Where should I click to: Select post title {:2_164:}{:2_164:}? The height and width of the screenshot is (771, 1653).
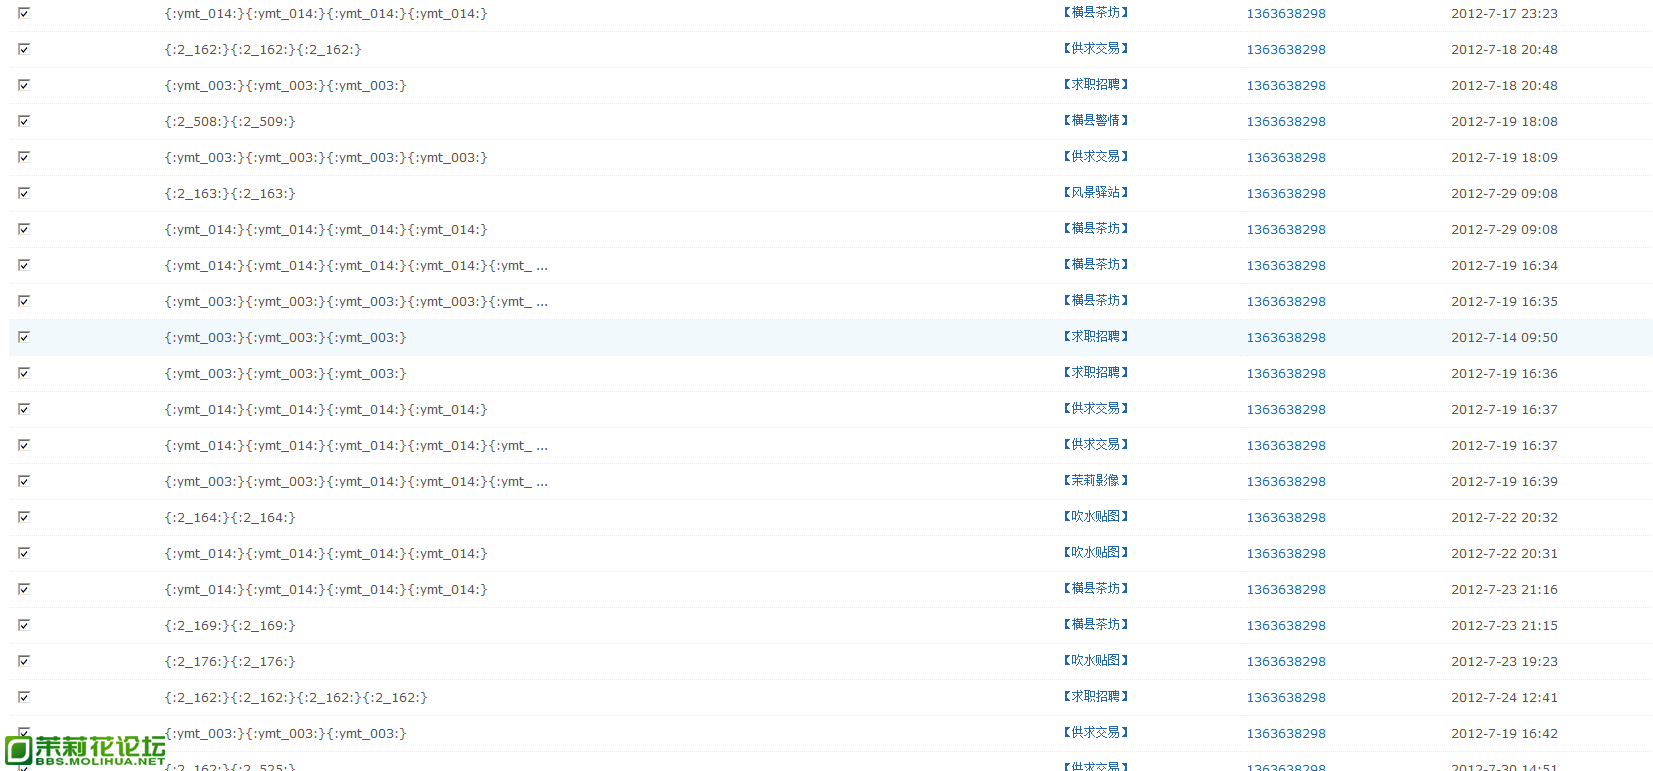coord(230,518)
